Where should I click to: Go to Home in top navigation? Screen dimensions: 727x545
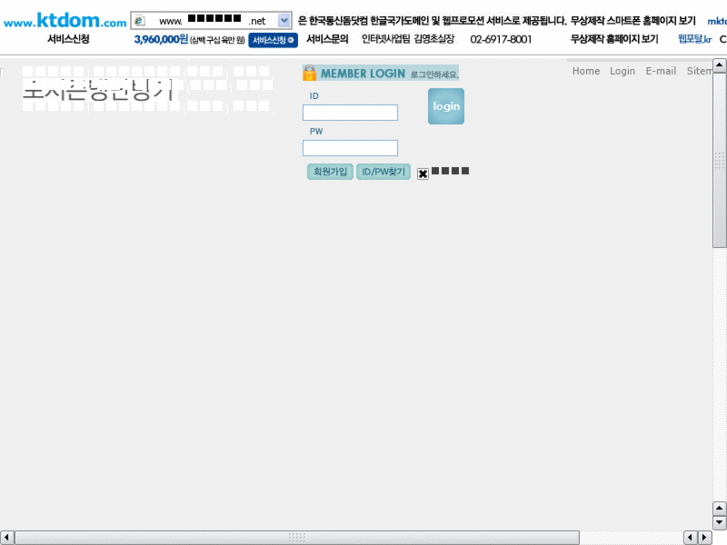coord(586,71)
